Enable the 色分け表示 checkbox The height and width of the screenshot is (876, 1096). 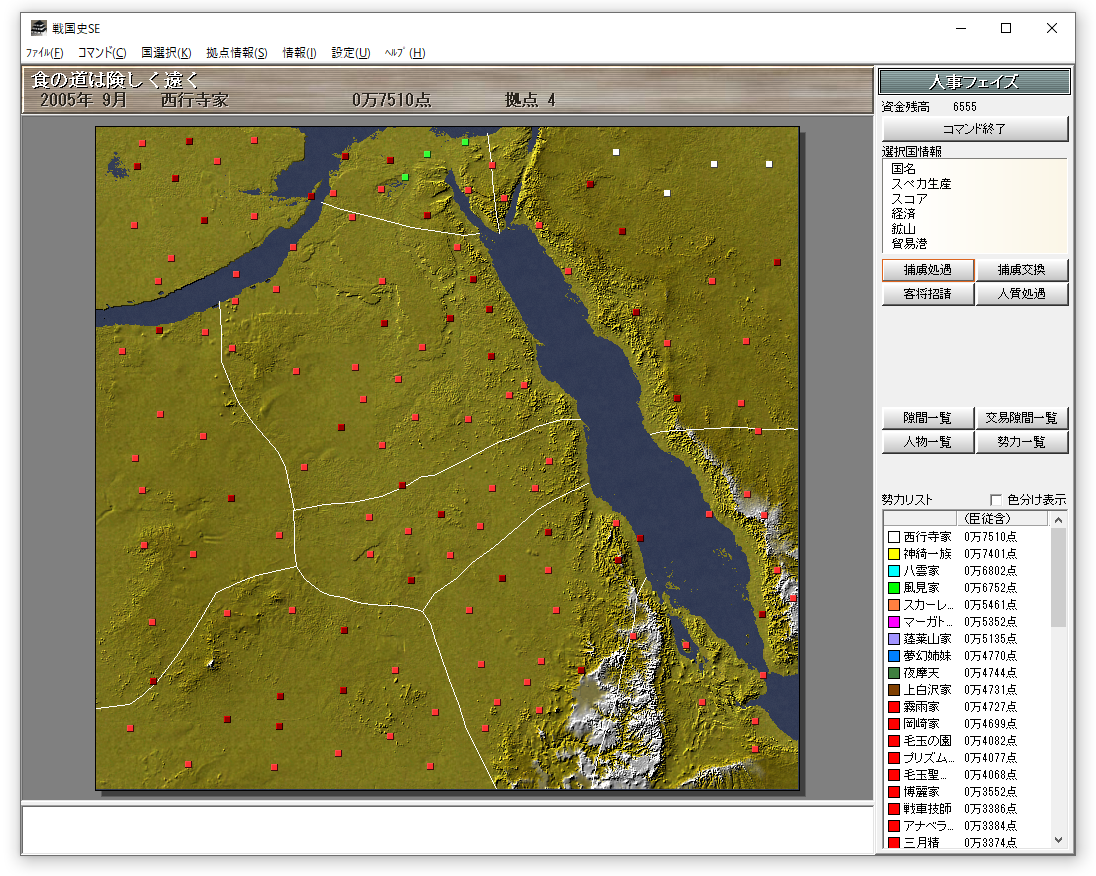coord(996,500)
